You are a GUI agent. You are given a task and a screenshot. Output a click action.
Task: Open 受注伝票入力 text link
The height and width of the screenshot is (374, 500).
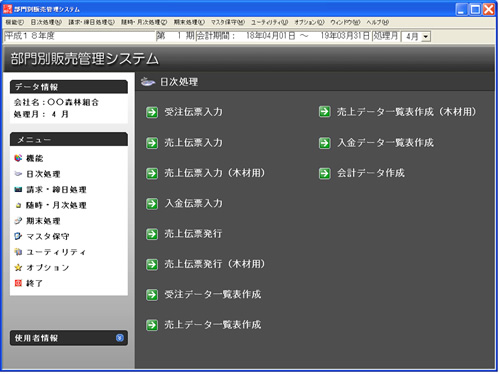(x=193, y=112)
